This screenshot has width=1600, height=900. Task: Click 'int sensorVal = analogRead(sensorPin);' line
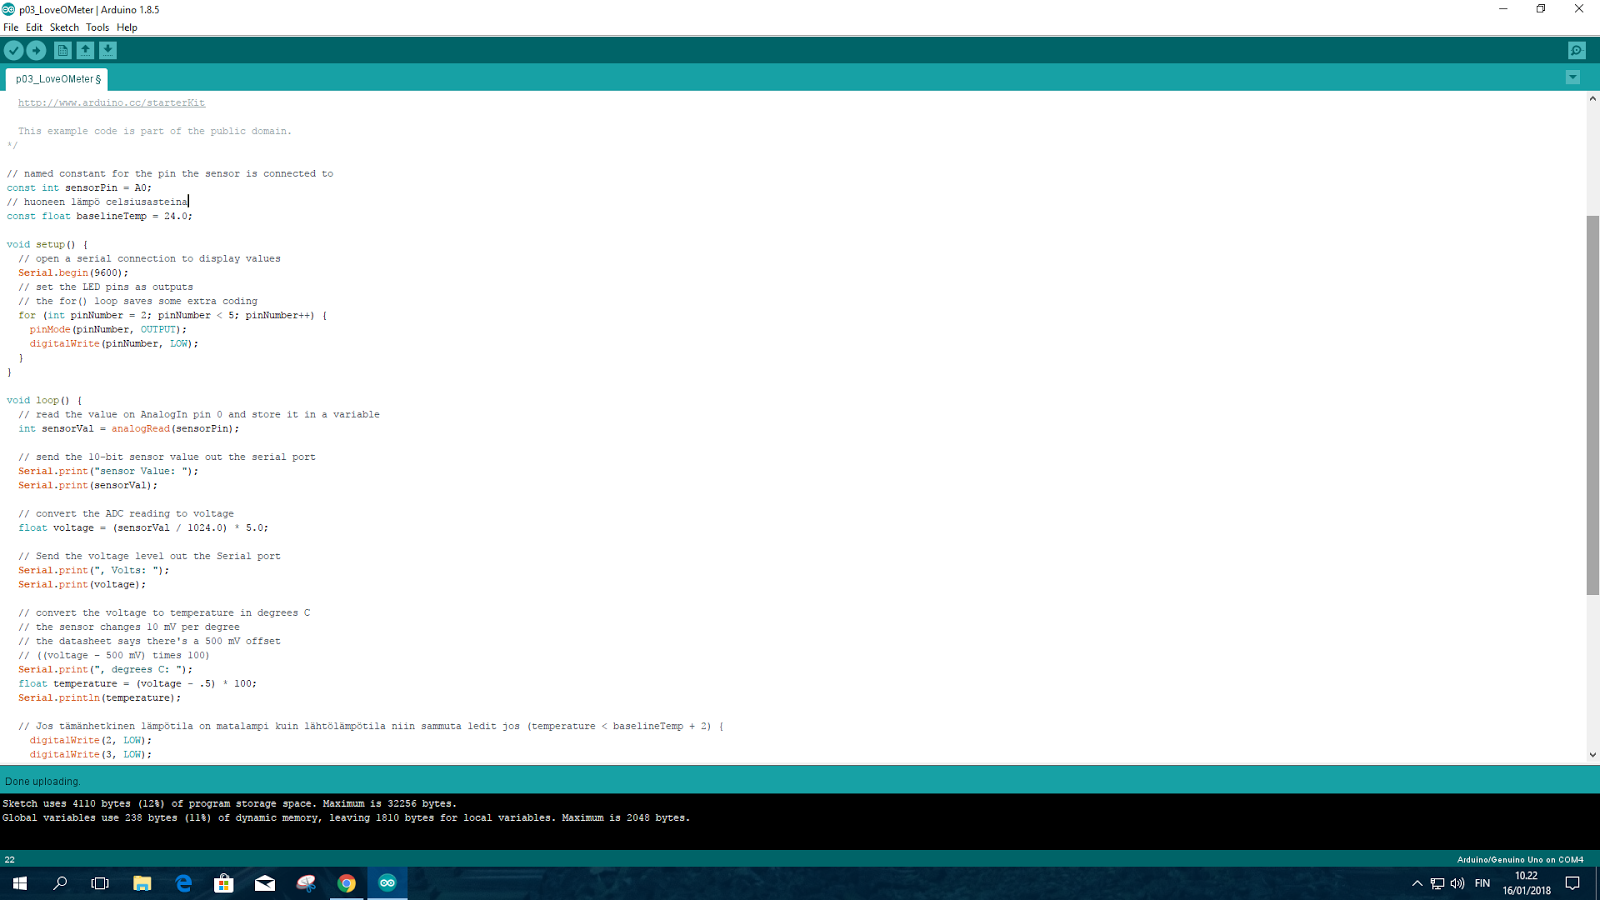pyautogui.click(x=129, y=428)
